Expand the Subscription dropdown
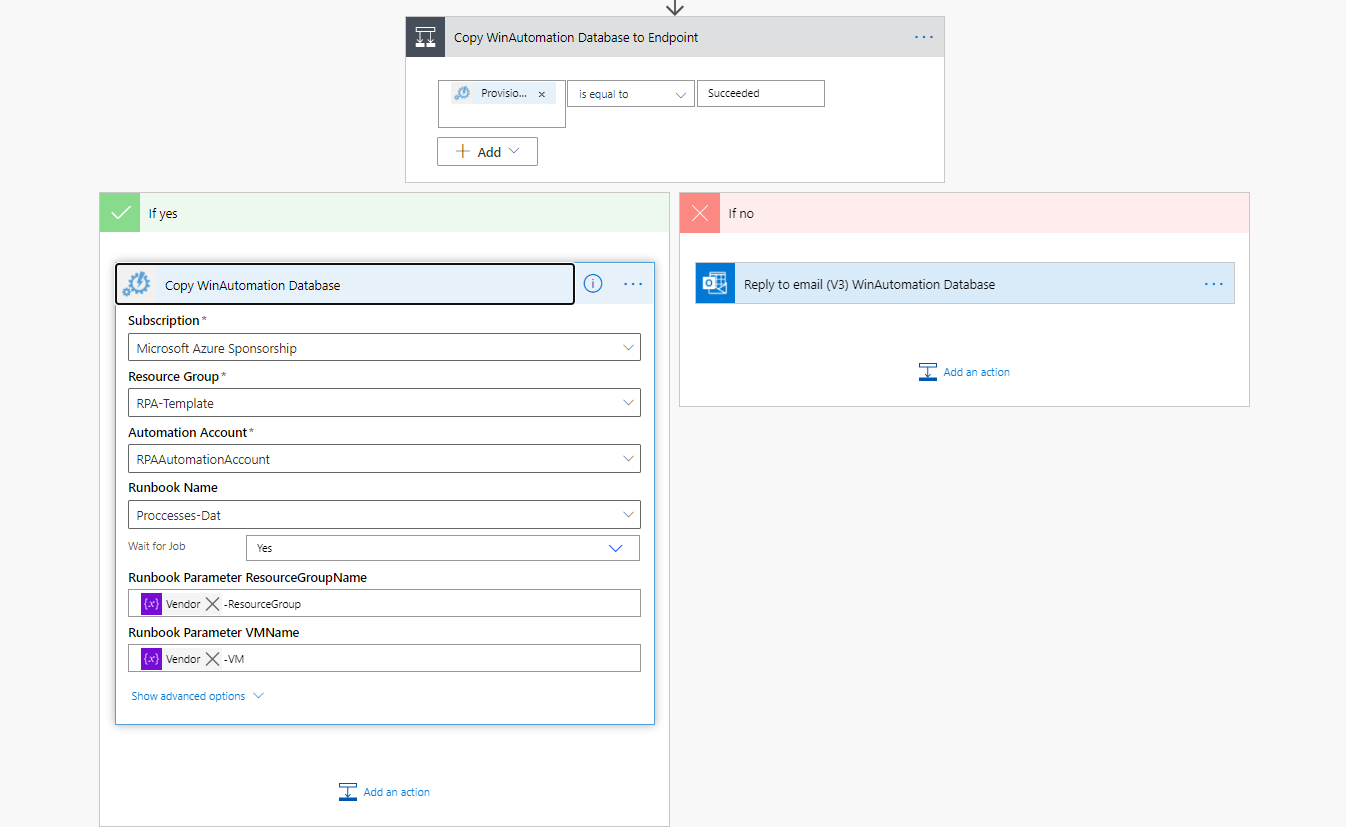This screenshot has width=1346, height=827. tap(384, 348)
